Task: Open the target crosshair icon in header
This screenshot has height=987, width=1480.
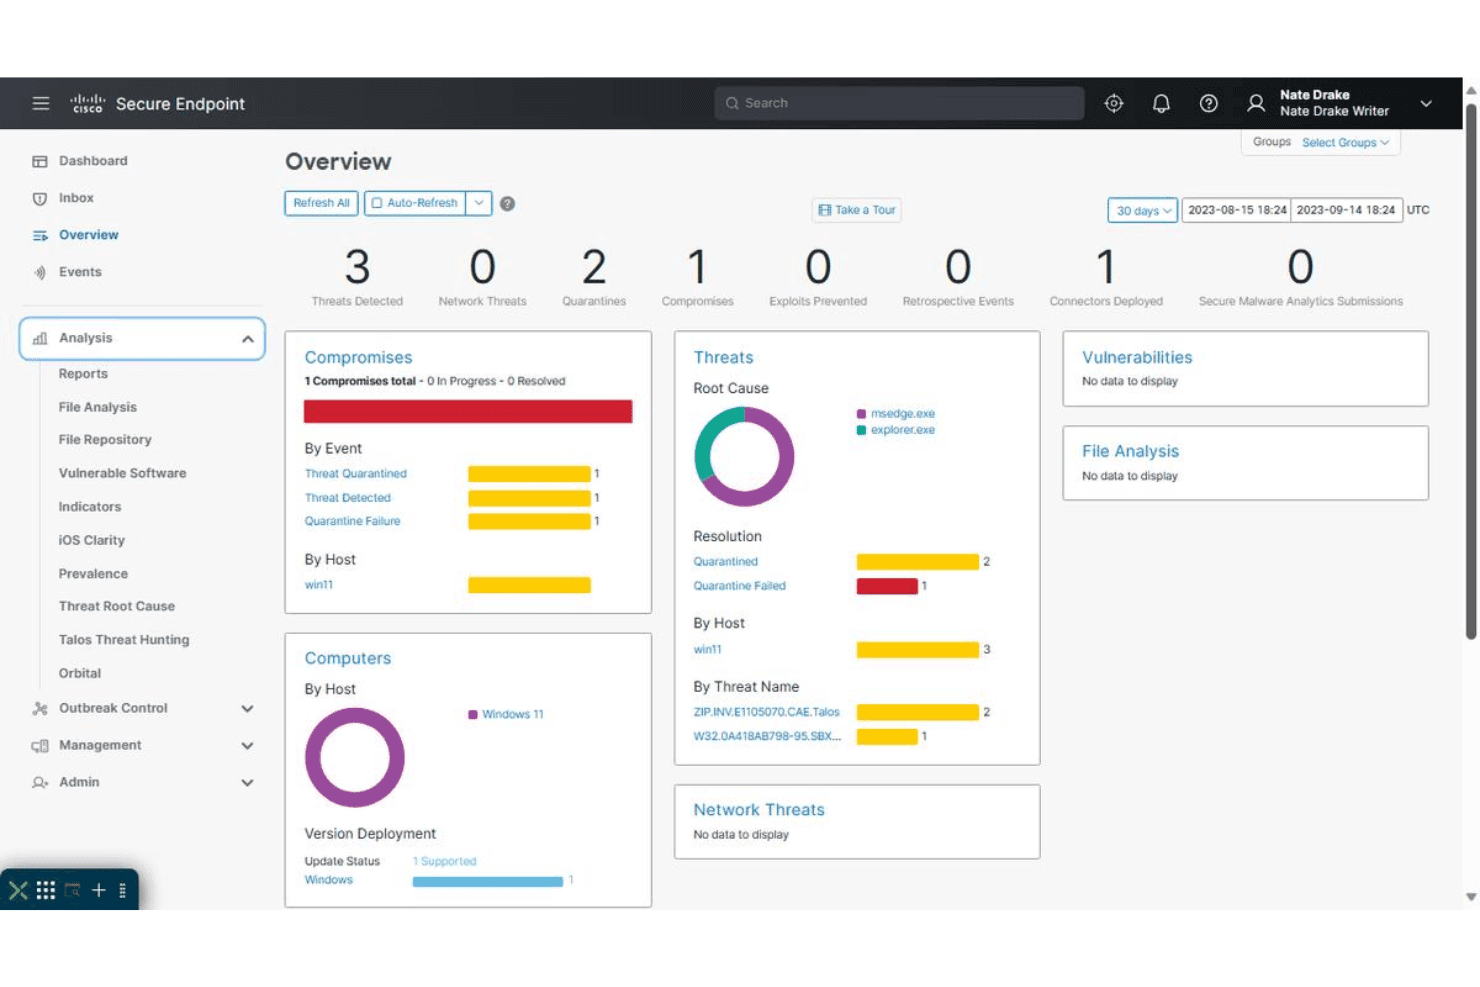Action: click(x=1114, y=103)
